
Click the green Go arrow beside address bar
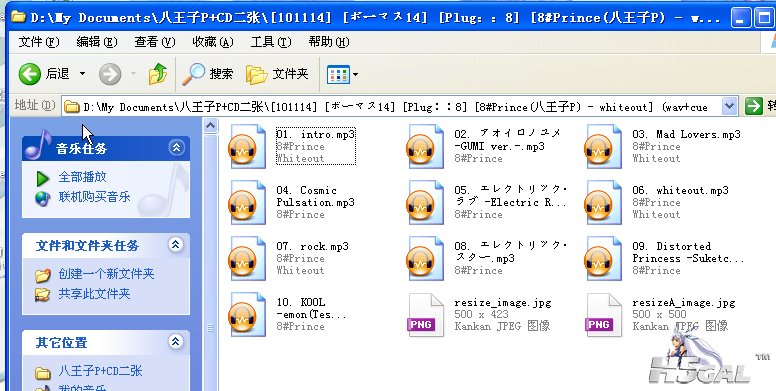[753, 106]
